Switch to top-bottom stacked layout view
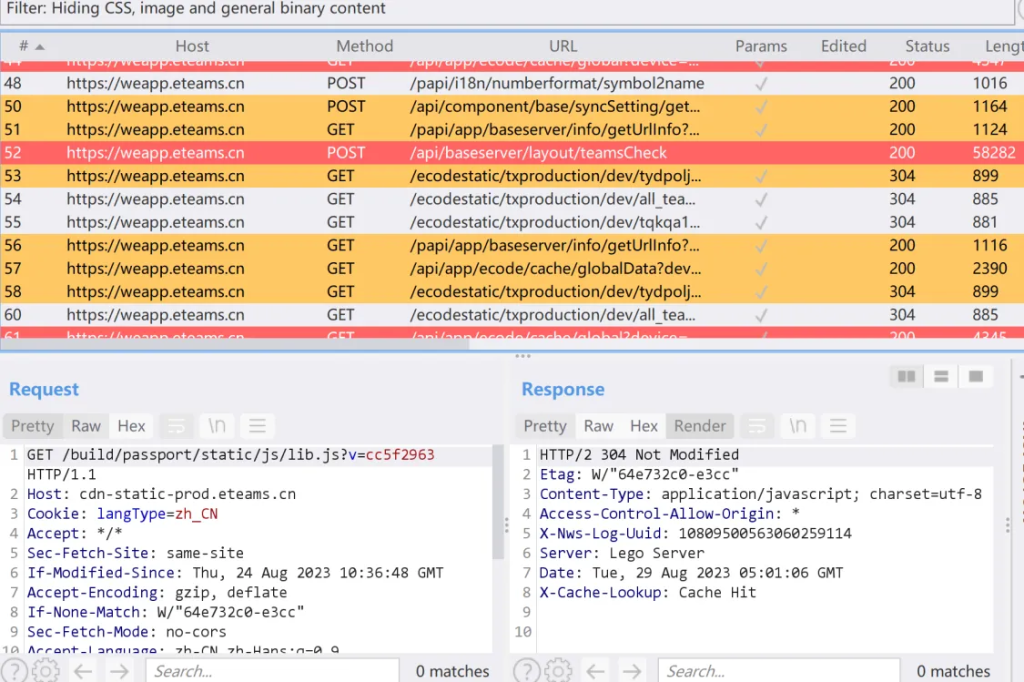 [x=941, y=377]
